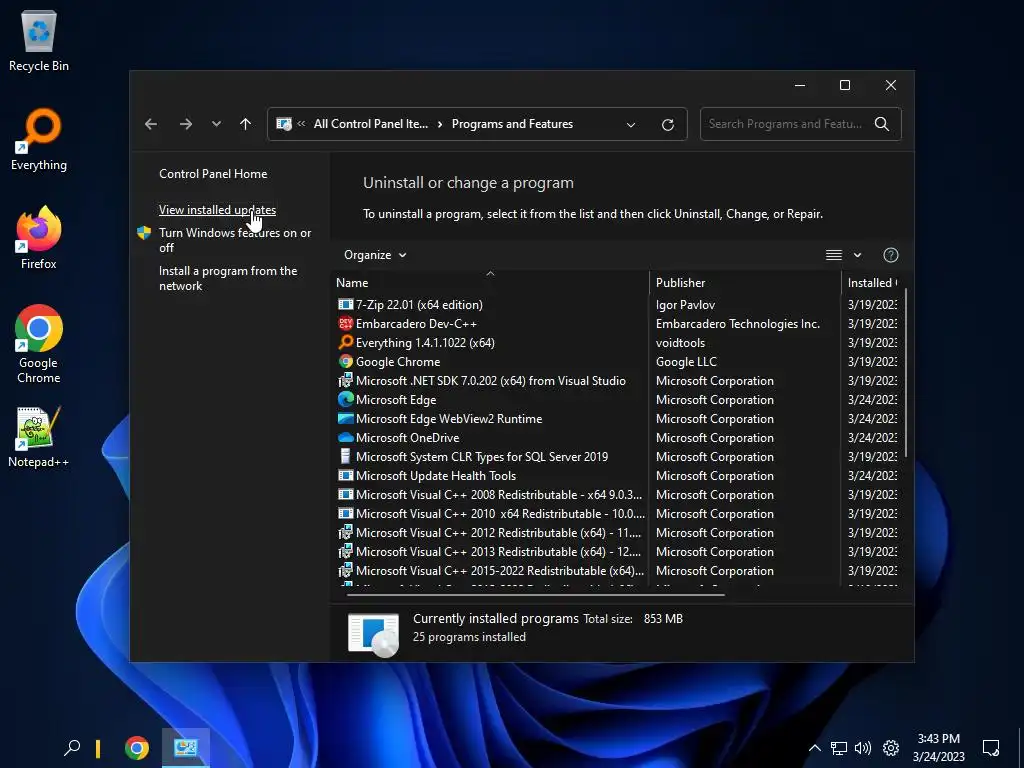
Task: Select the Google Chrome list icon
Action: (345, 361)
